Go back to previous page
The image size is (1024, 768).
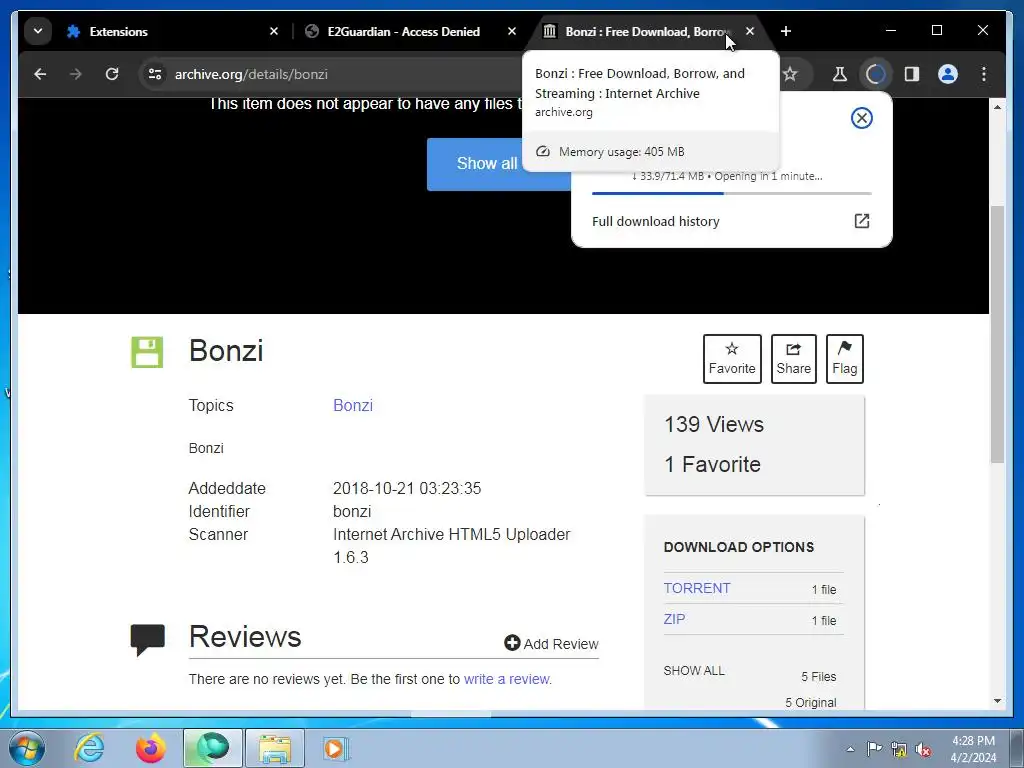click(x=40, y=74)
